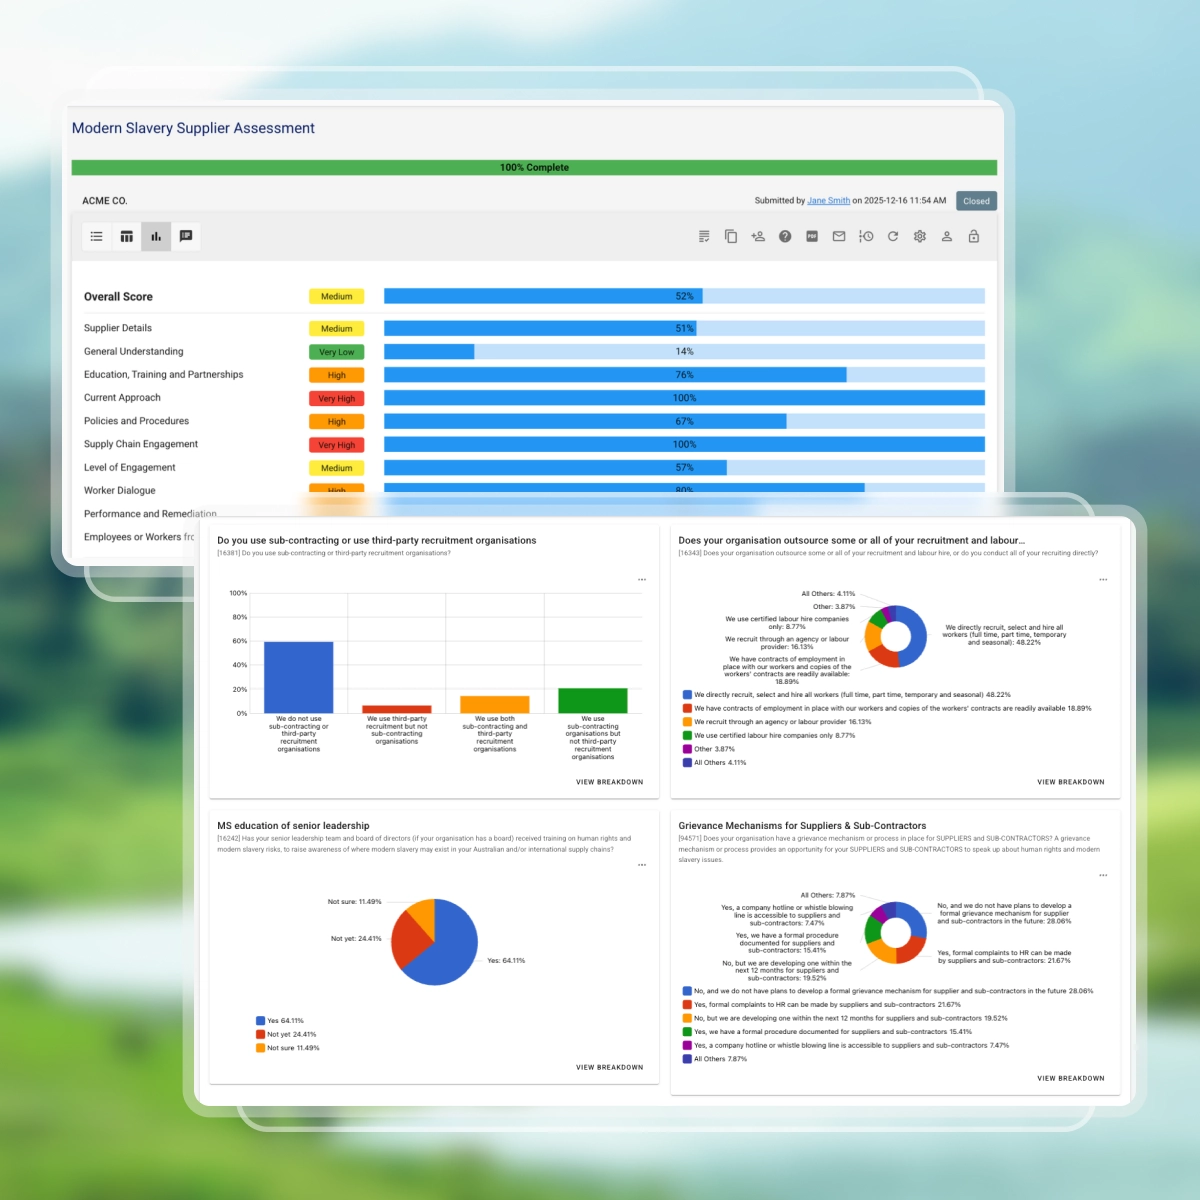1200x1200 pixels.
Task: Click the add person icon
Action: point(758,237)
